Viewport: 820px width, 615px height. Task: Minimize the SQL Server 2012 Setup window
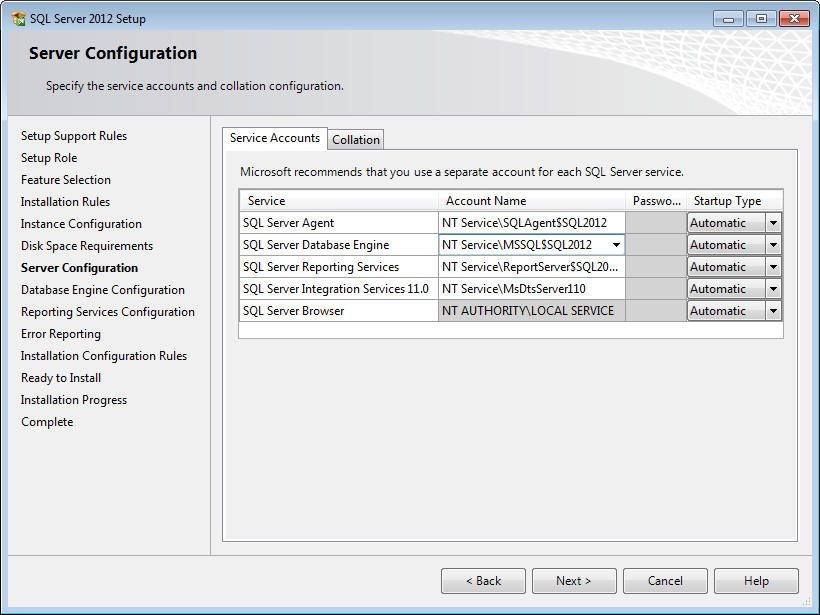pyautogui.click(x=728, y=19)
